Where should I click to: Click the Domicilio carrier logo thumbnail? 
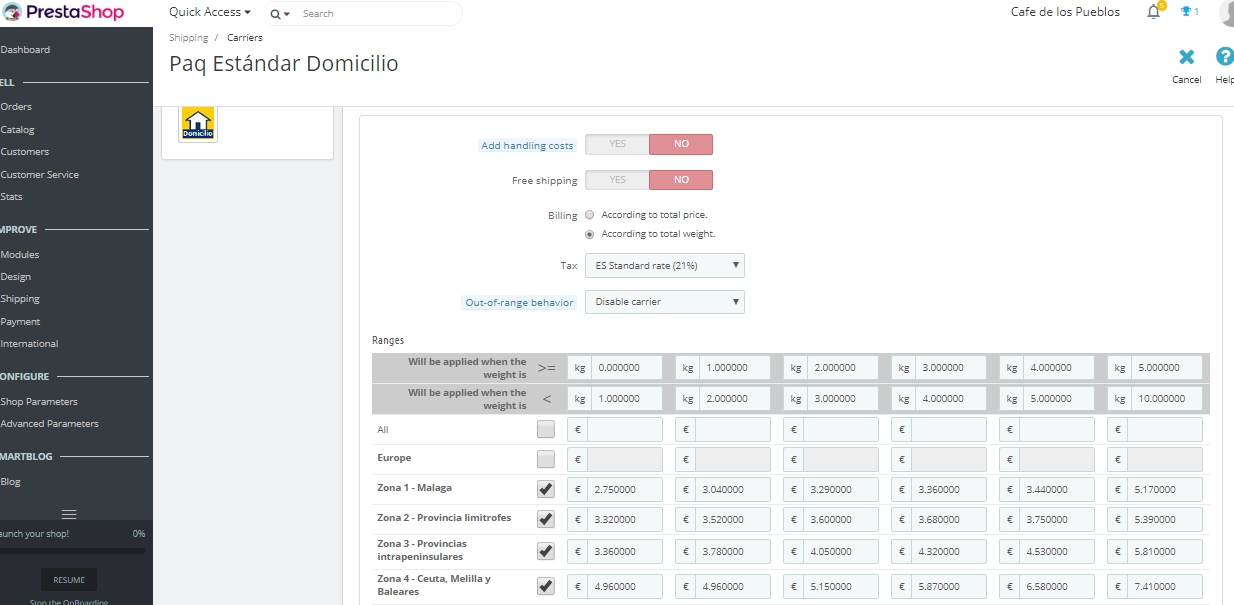pos(197,124)
